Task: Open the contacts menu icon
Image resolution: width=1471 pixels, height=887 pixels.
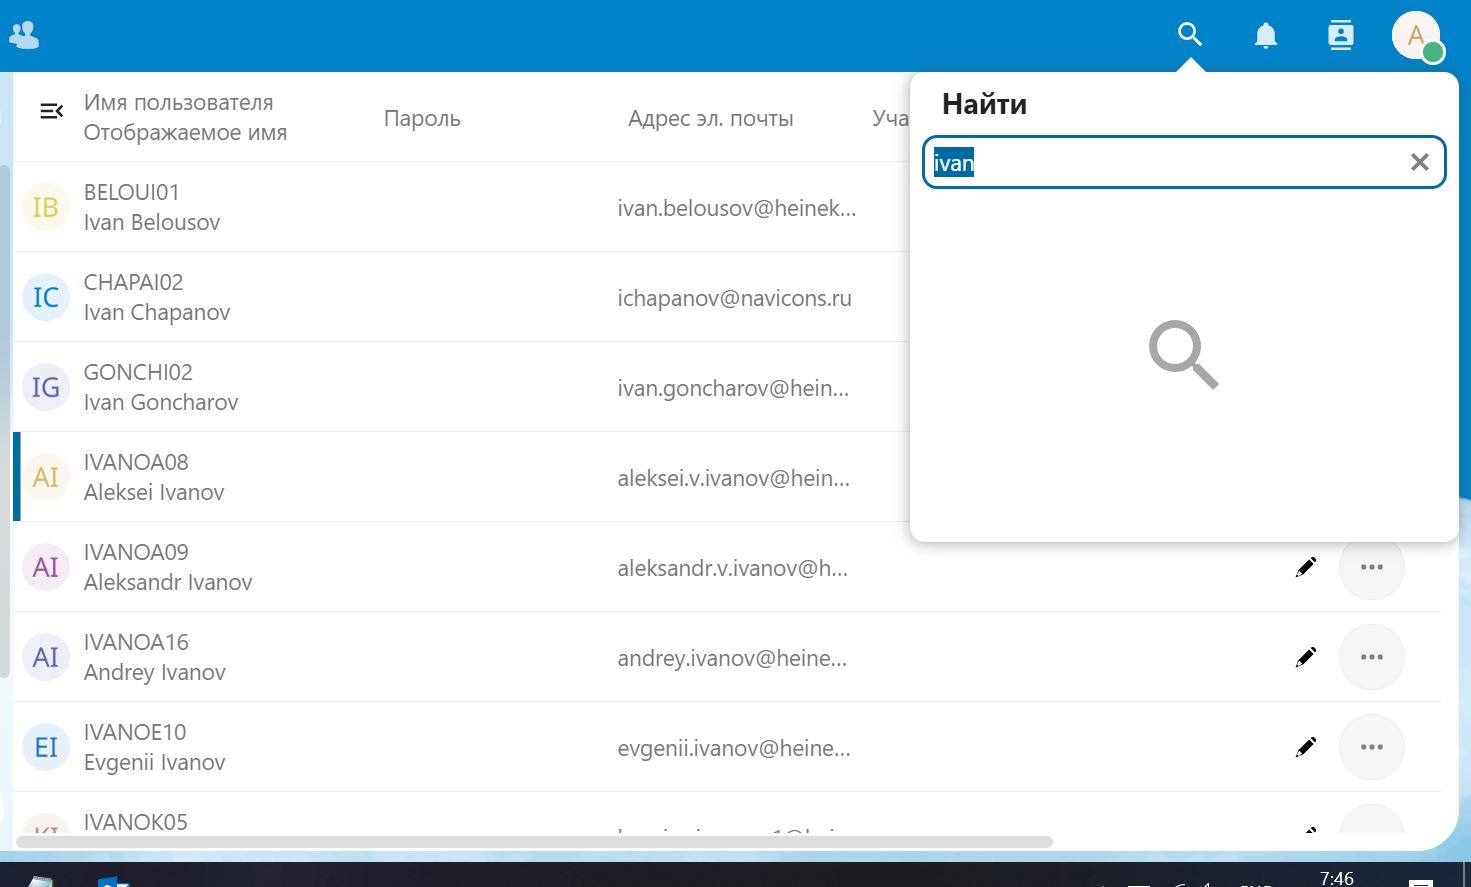Action: 1340,36
